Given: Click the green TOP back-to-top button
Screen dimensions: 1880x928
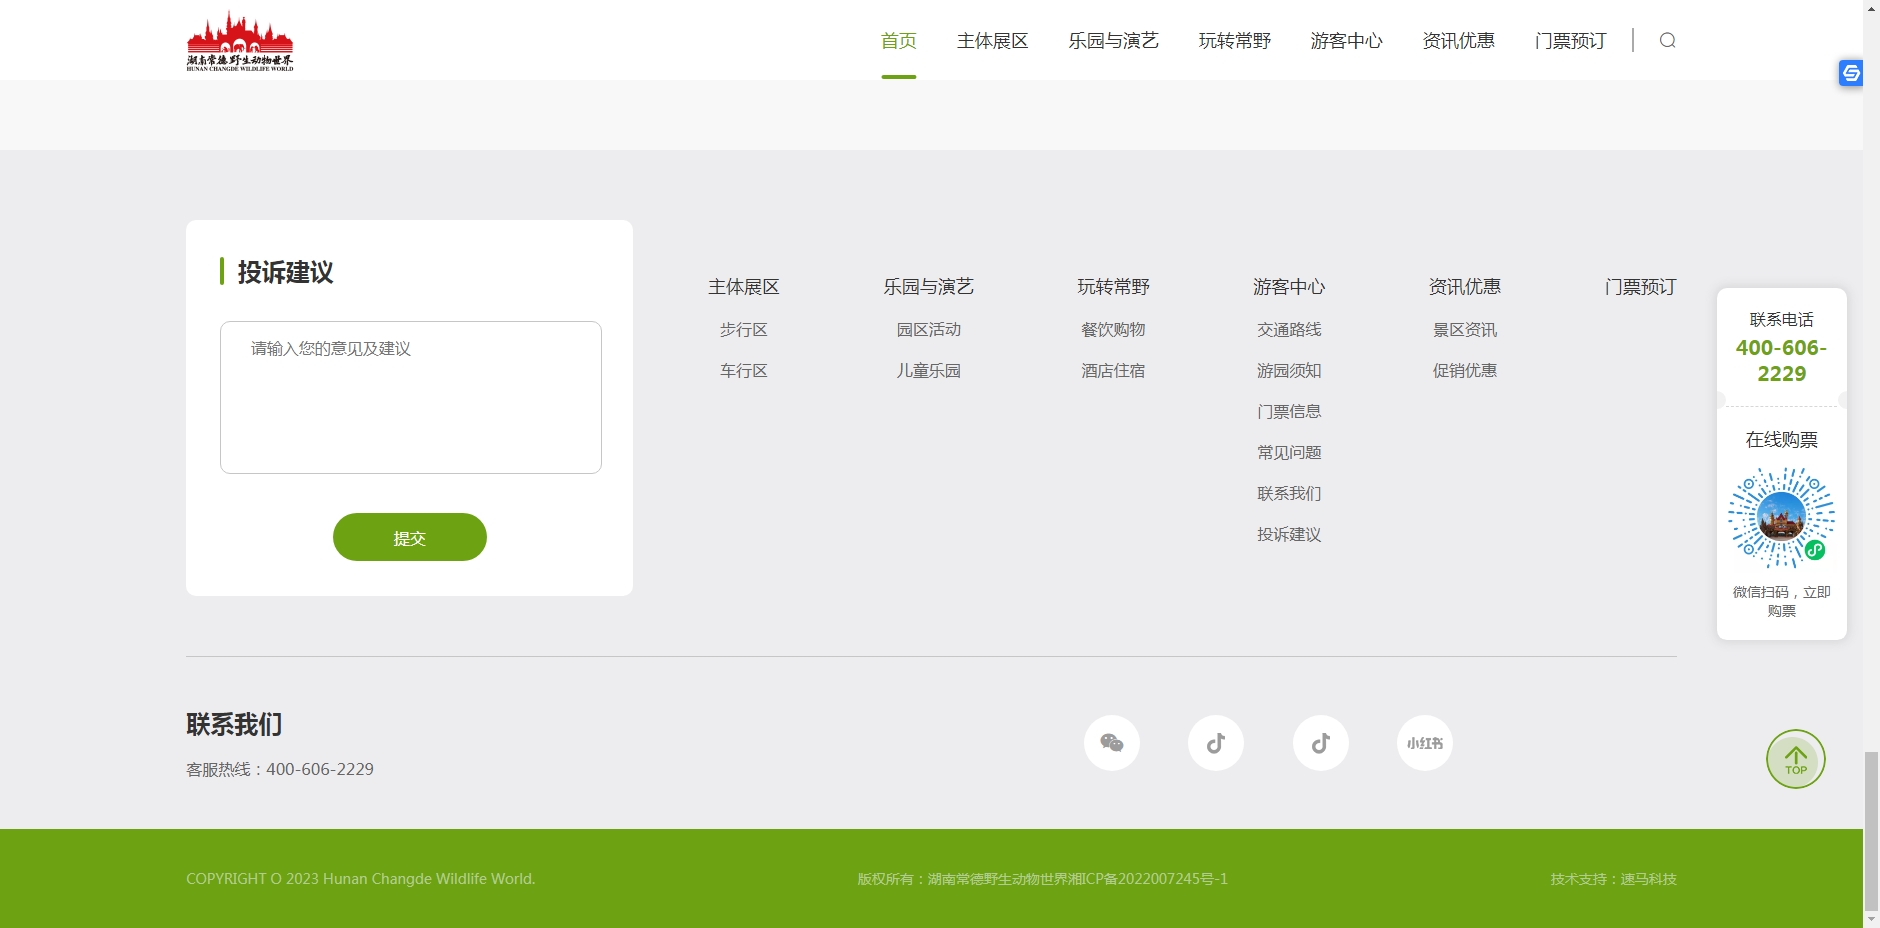Looking at the screenshot, I should point(1795,759).
